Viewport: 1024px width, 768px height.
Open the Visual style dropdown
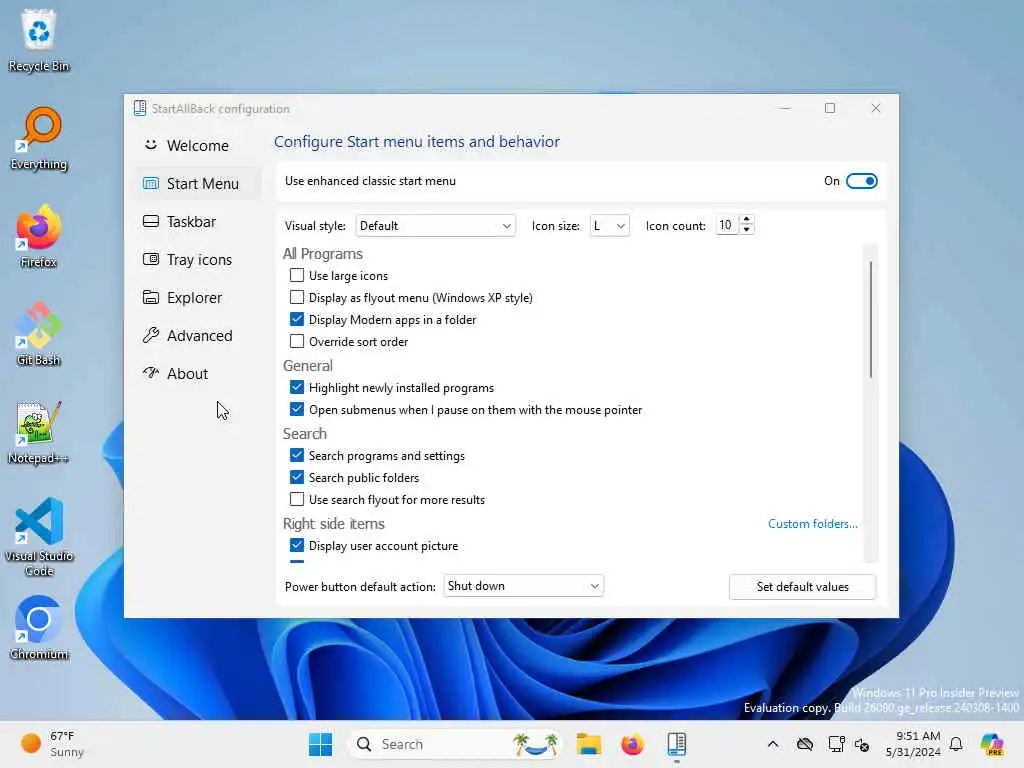tap(436, 225)
